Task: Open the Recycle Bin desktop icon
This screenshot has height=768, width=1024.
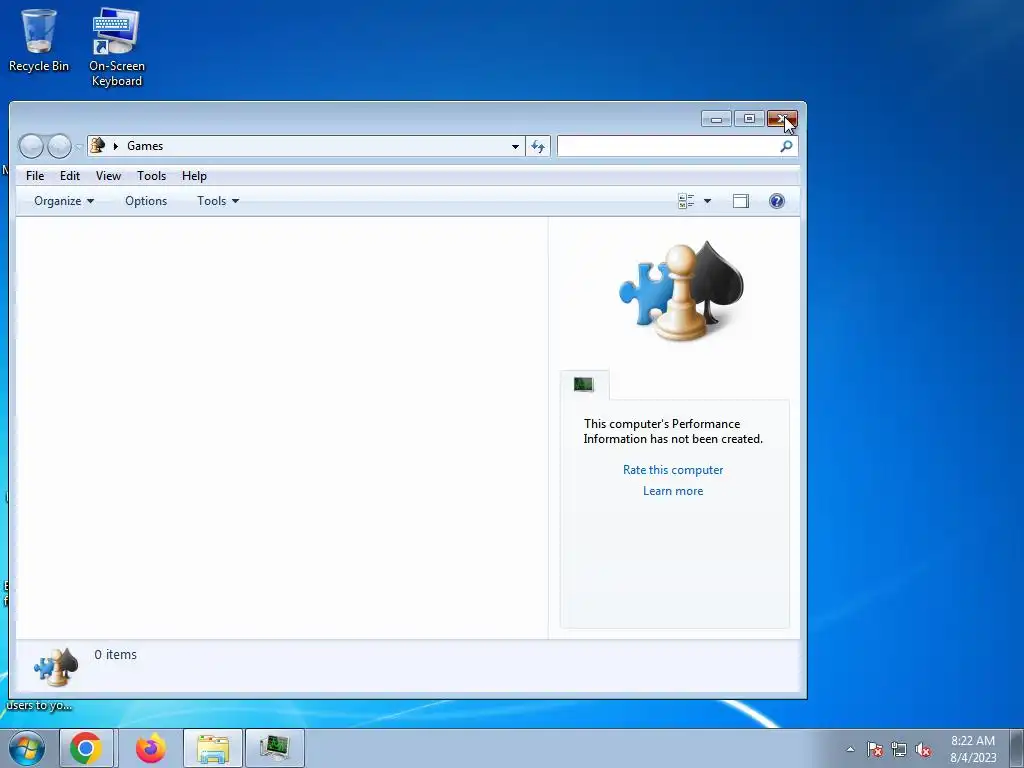Action: click(x=39, y=40)
